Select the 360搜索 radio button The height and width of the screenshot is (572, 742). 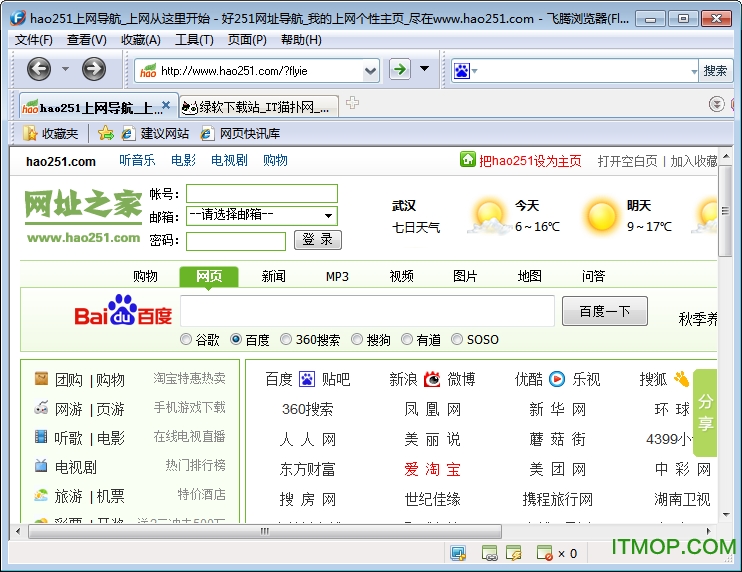[x=286, y=339]
